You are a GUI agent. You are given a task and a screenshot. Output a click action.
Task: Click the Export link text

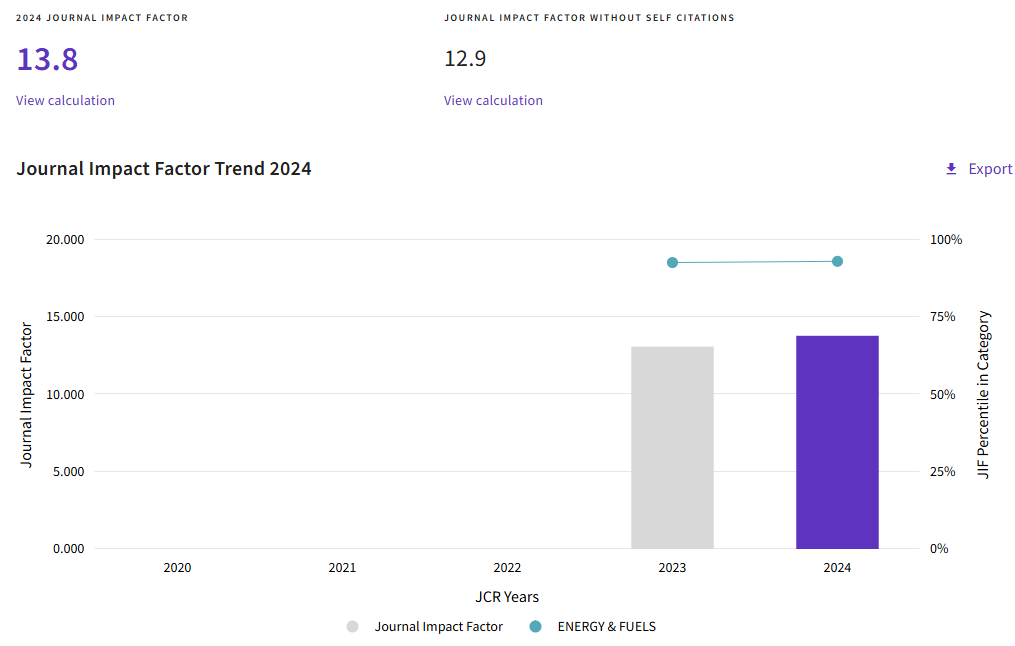pyautogui.click(x=990, y=169)
